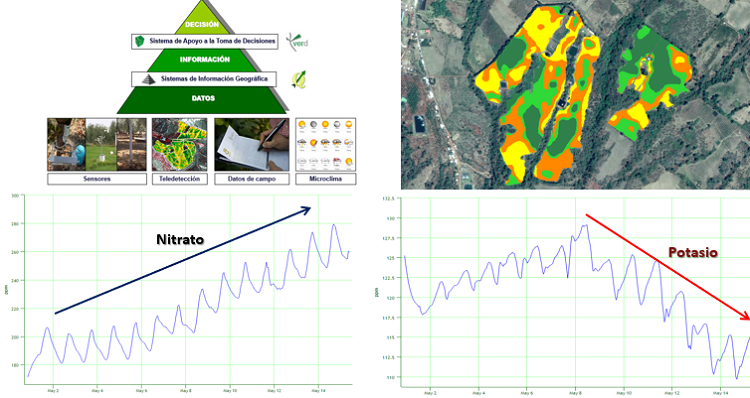Click the Verd logo next to the pyramid
This screenshot has height=398, width=750.
[x=298, y=42]
